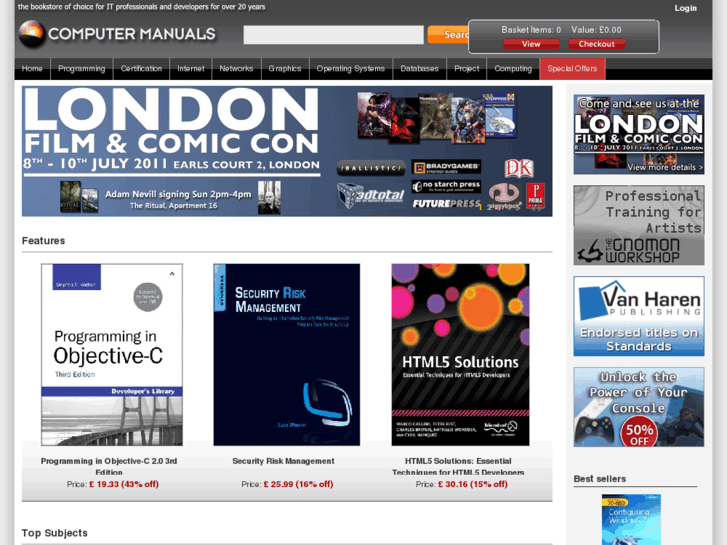Open the Gnomon Workshop training advert
This screenshot has width=727, height=545.
tap(639, 225)
